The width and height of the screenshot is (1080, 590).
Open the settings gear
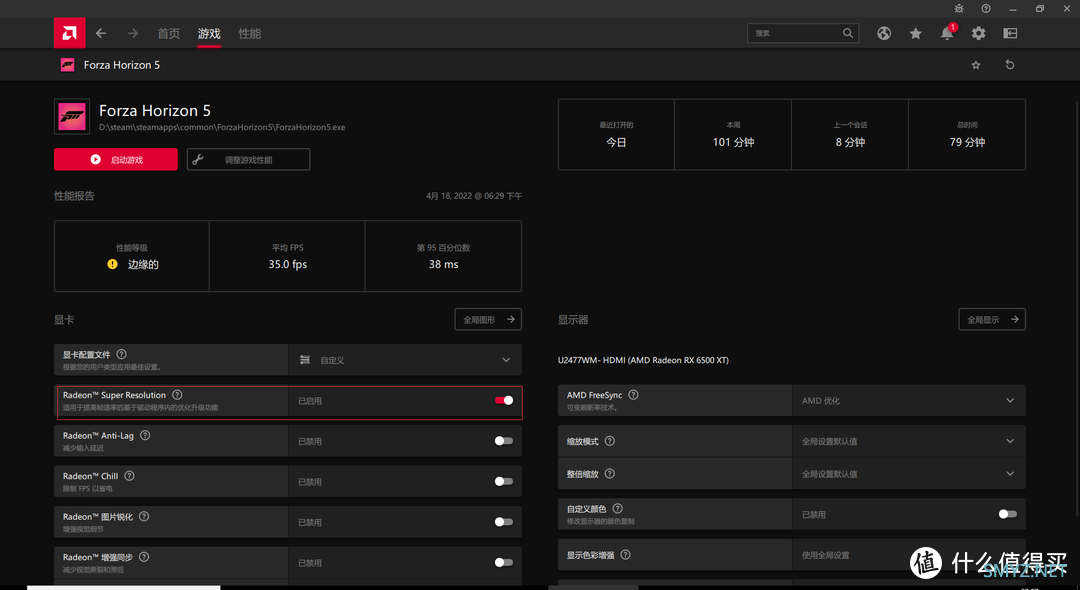979,33
